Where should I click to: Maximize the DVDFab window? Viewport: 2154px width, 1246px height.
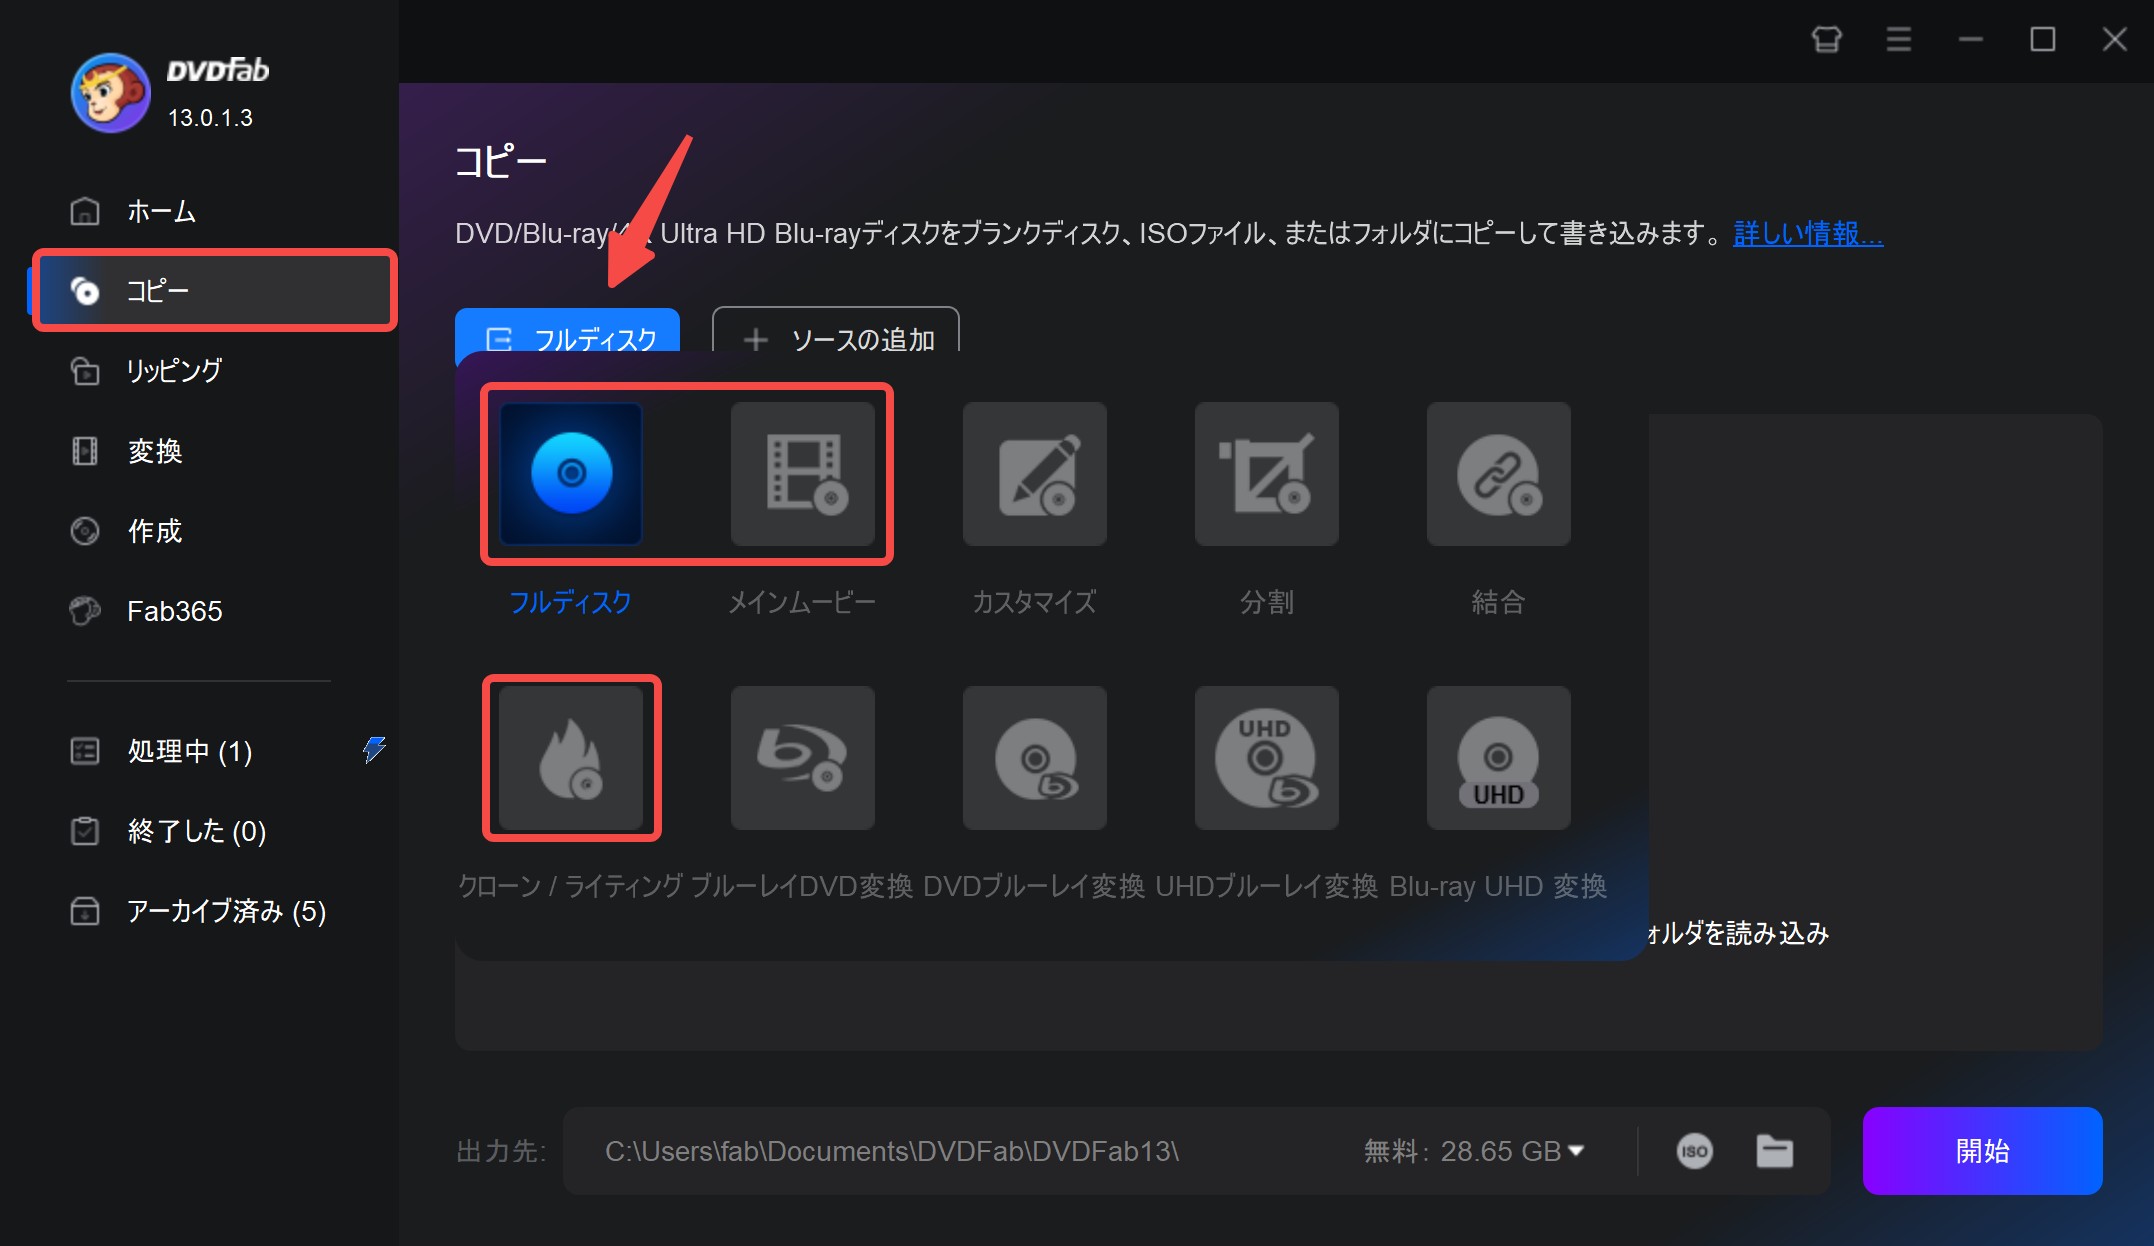(2043, 39)
